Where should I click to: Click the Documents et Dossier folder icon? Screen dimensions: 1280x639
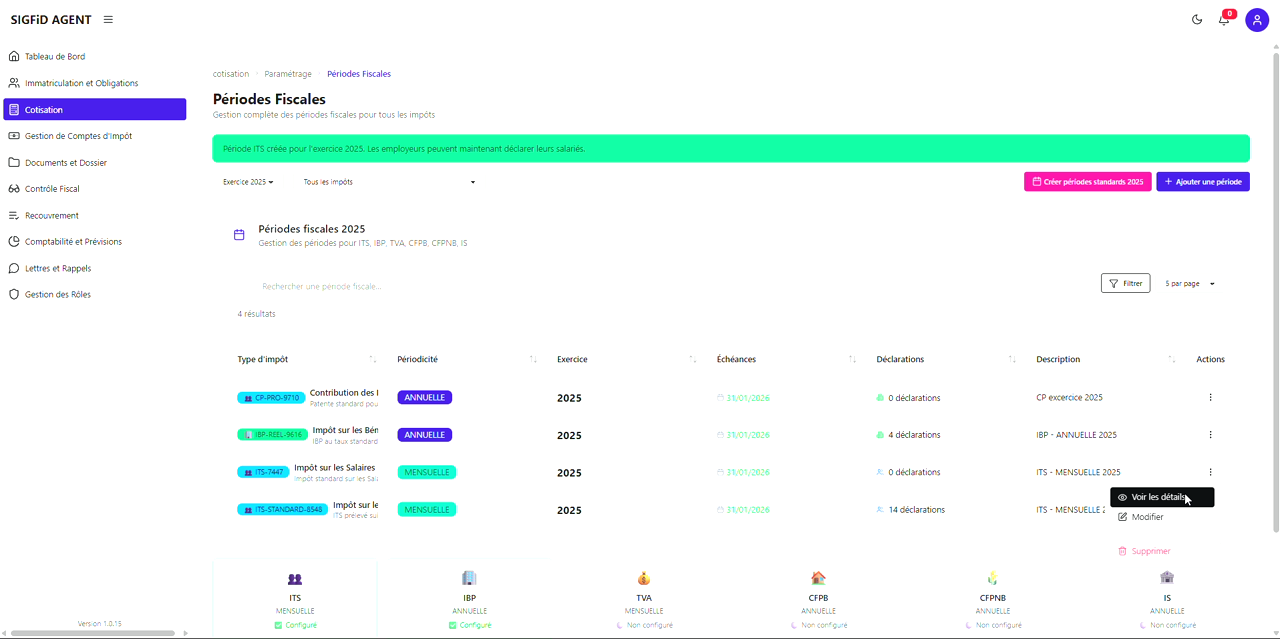tap(14, 162)
